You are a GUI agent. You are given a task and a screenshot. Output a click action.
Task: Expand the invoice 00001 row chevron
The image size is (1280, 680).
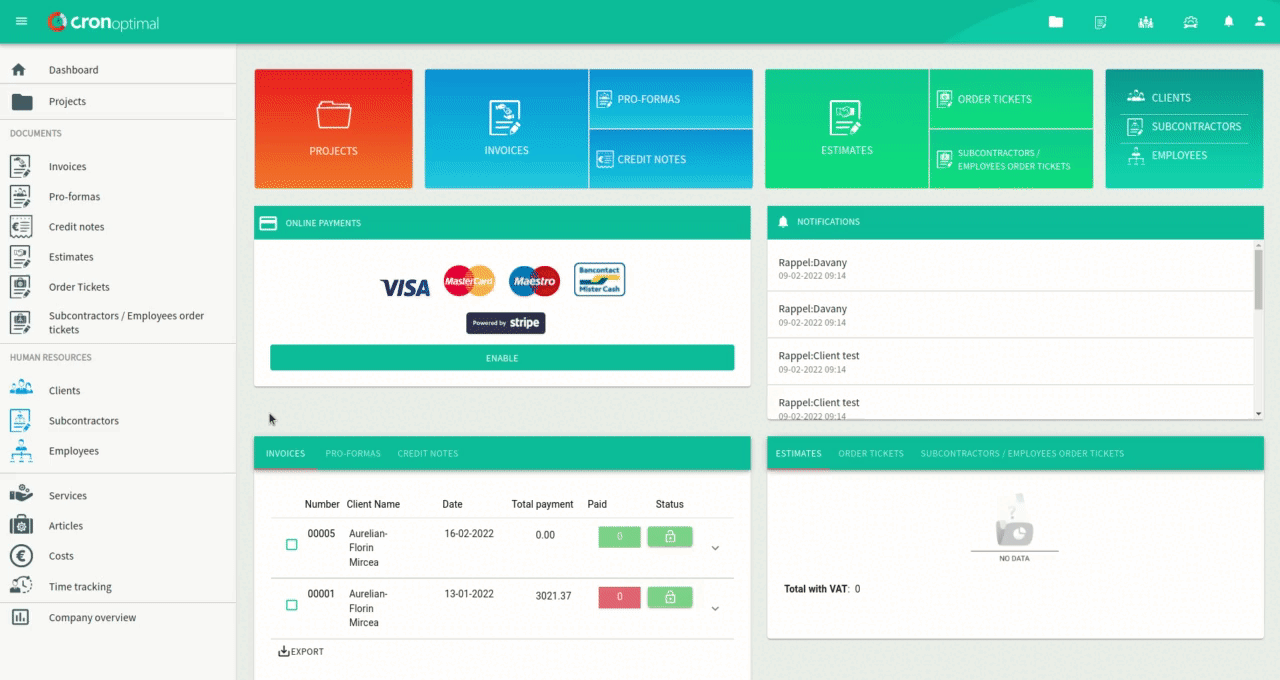pyautogui.click(x=715, y=608)
